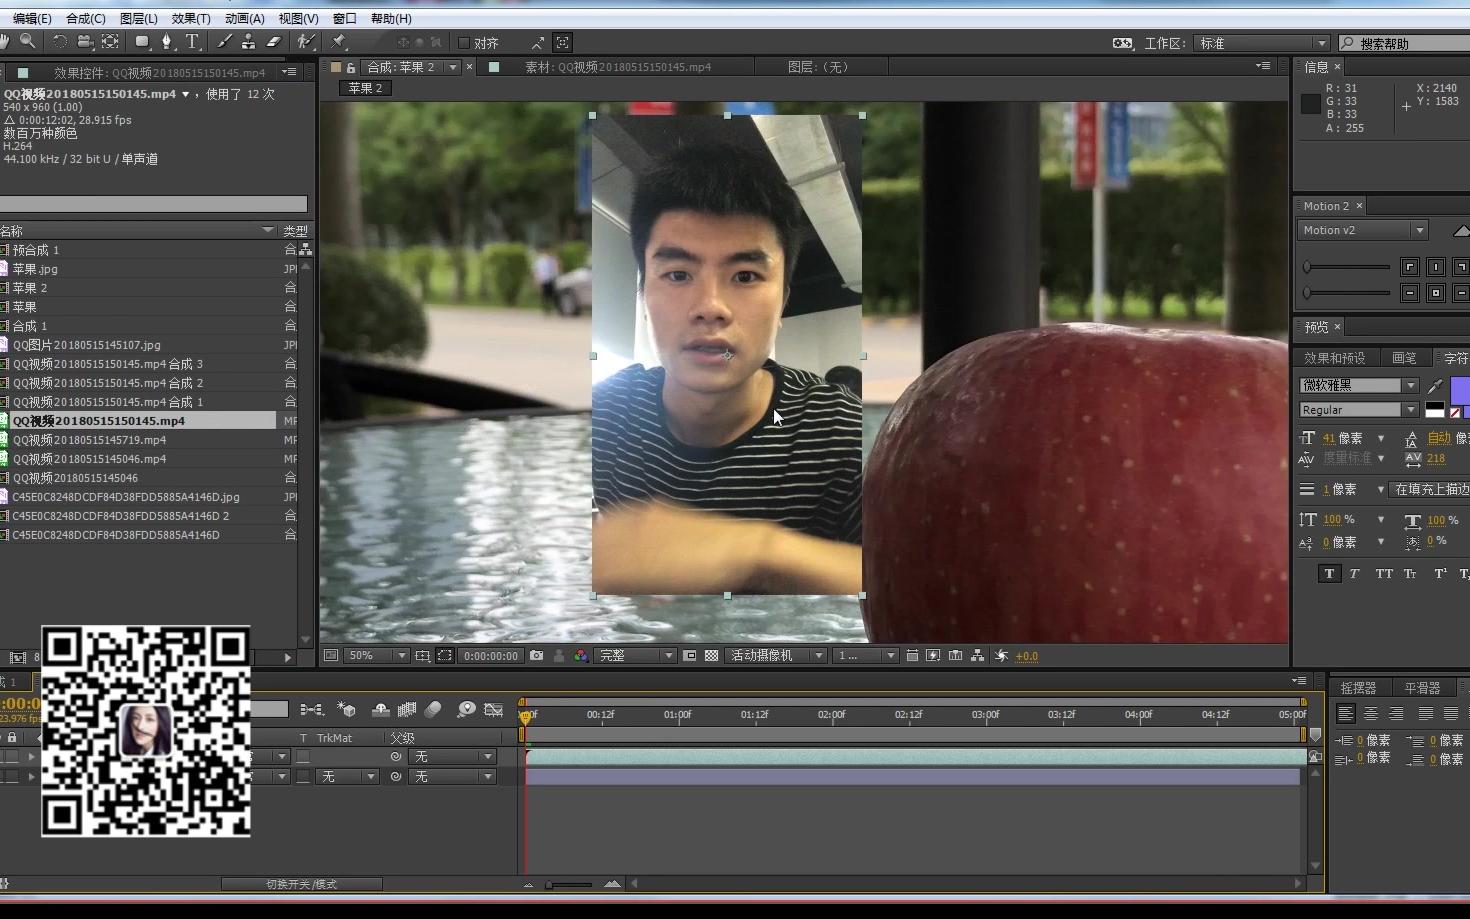Enable fast previews button
The height and width of the screenshot is (919, 1470).
pyautogui.click(x=933, y=656)
